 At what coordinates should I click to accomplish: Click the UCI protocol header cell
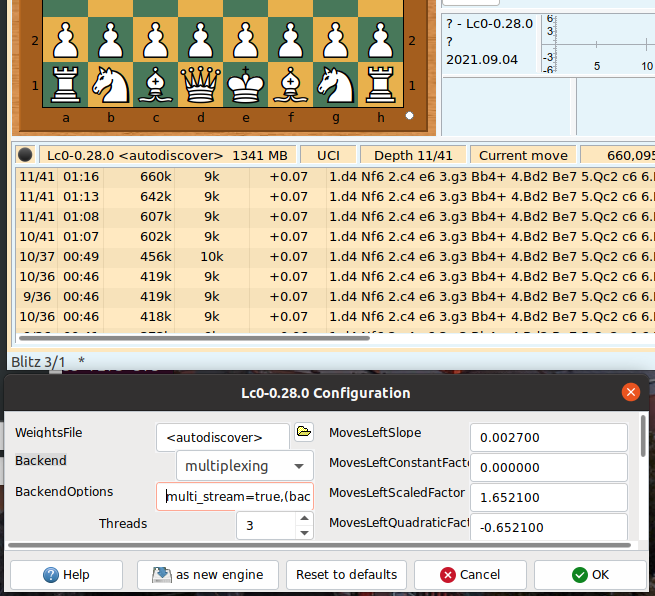(328, 155)
